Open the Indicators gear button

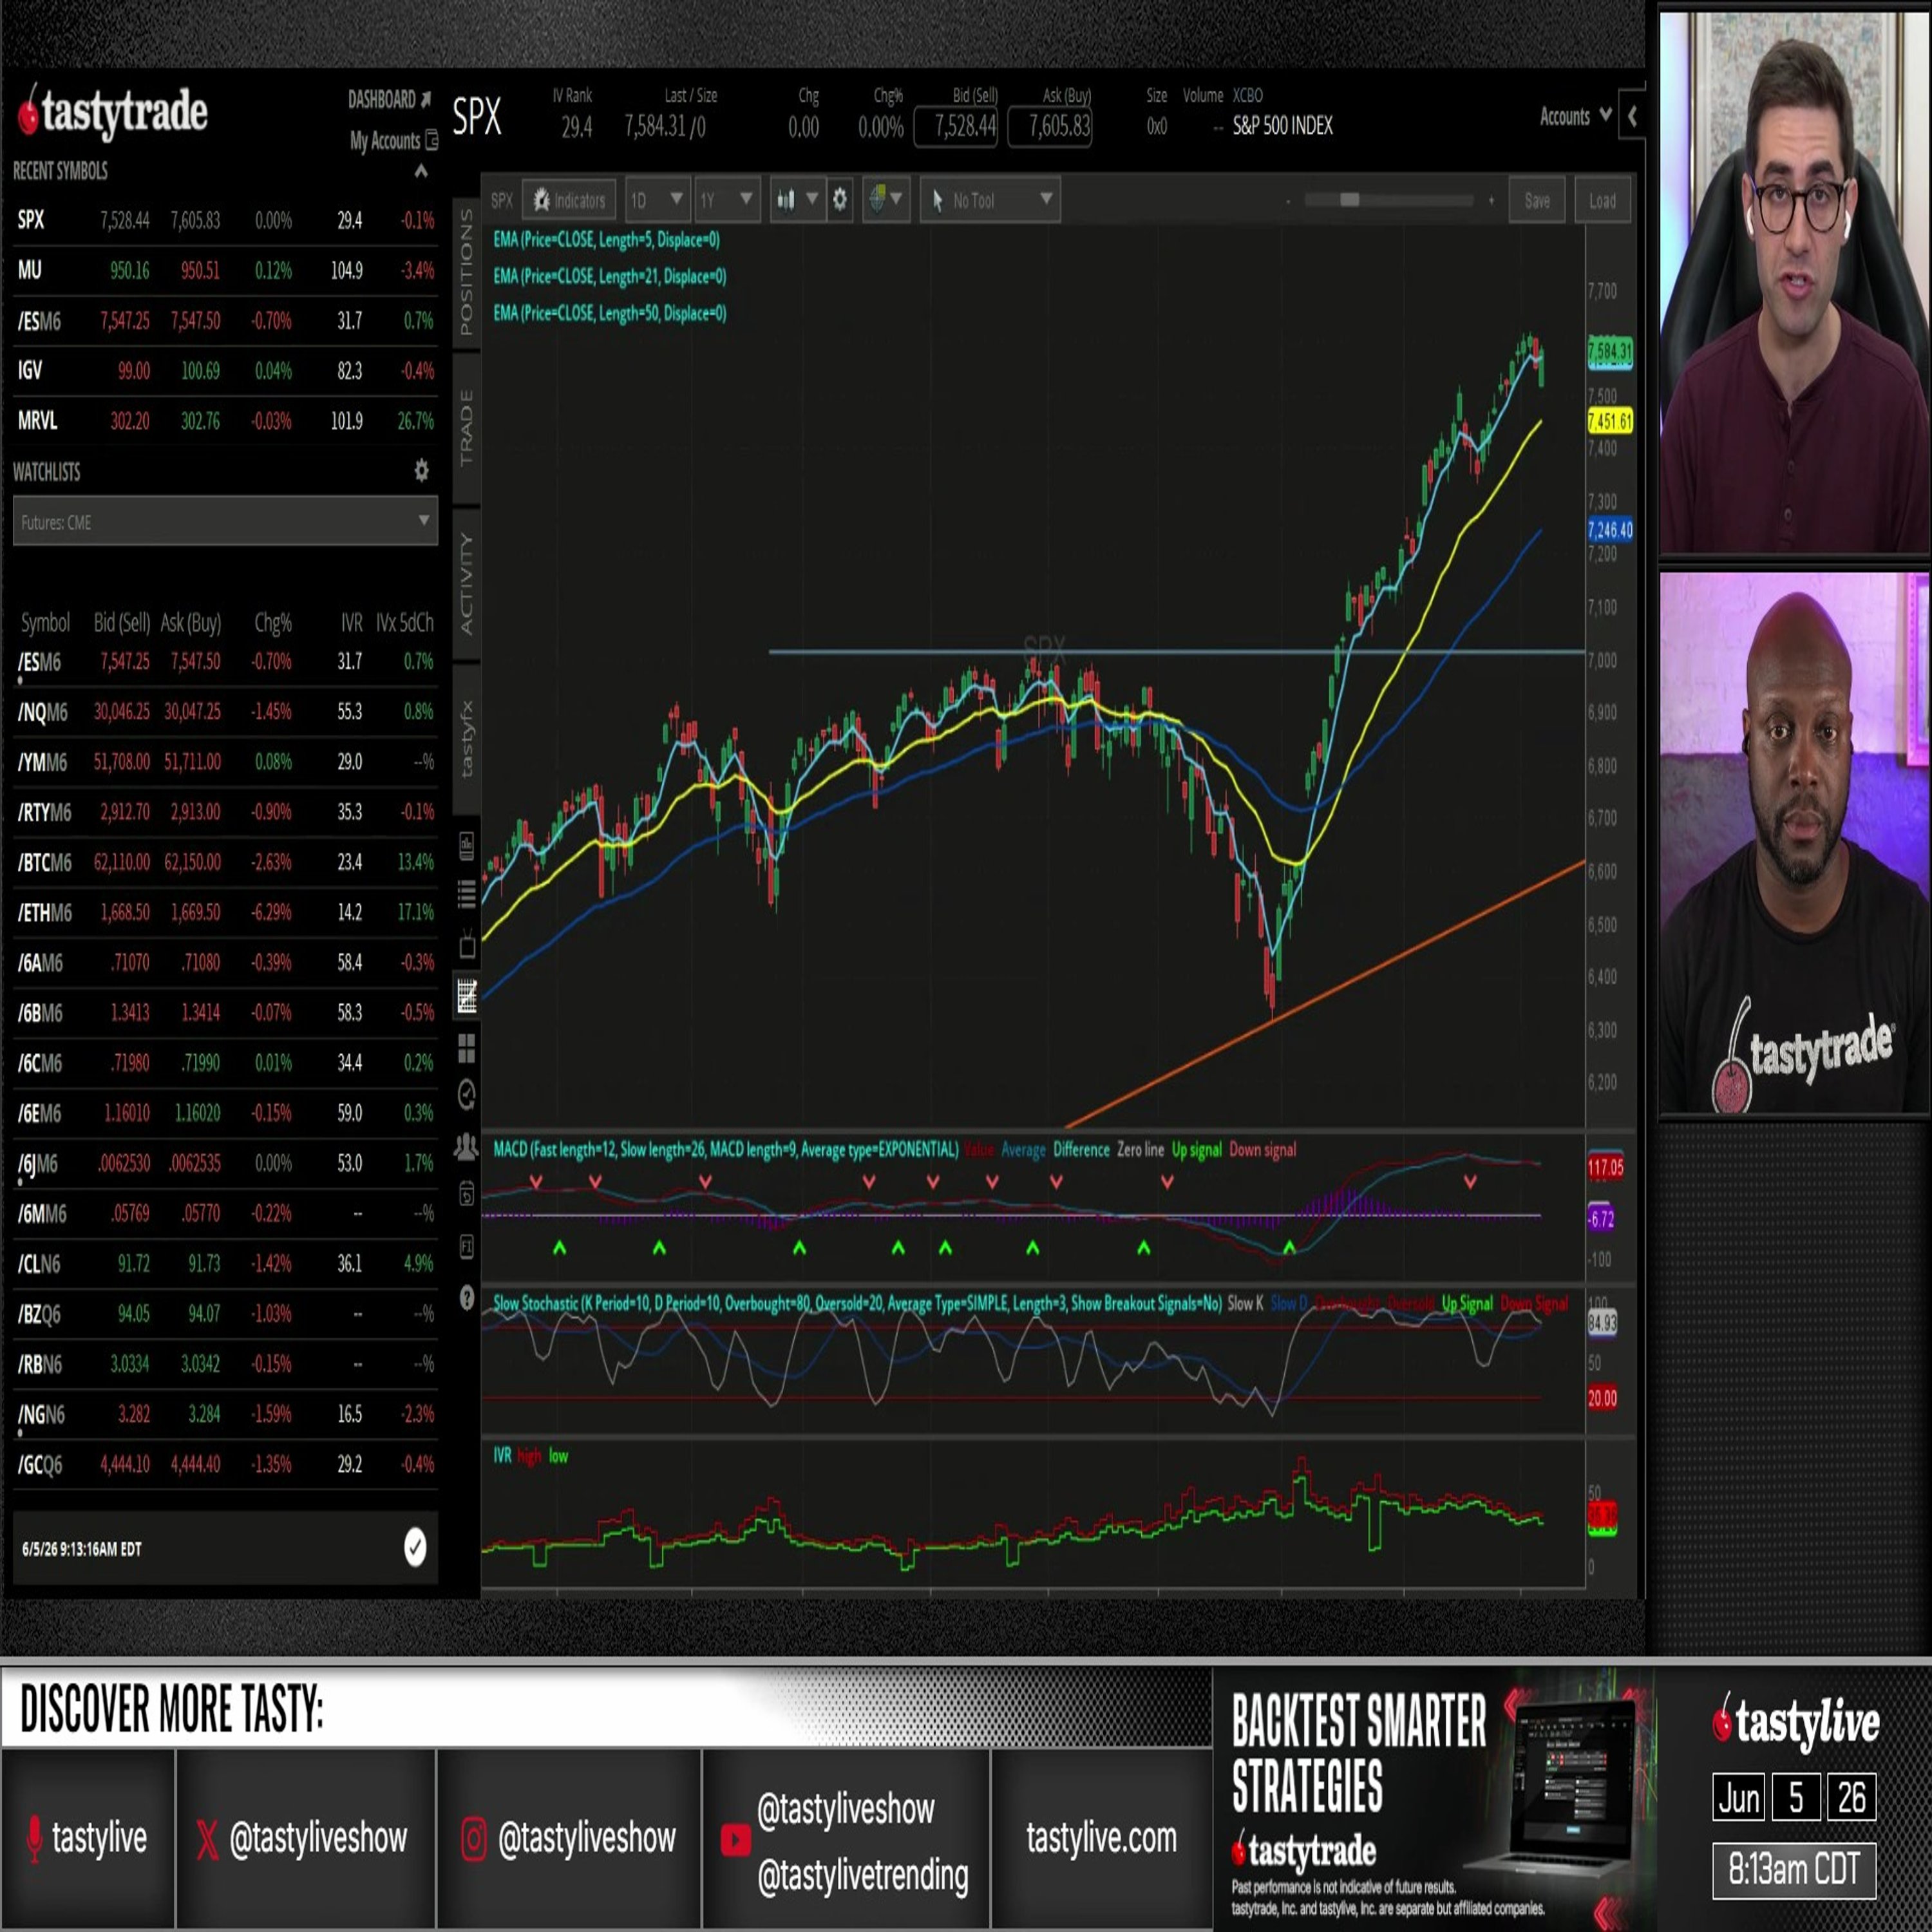pyautogui.click(x=568, y=200)
